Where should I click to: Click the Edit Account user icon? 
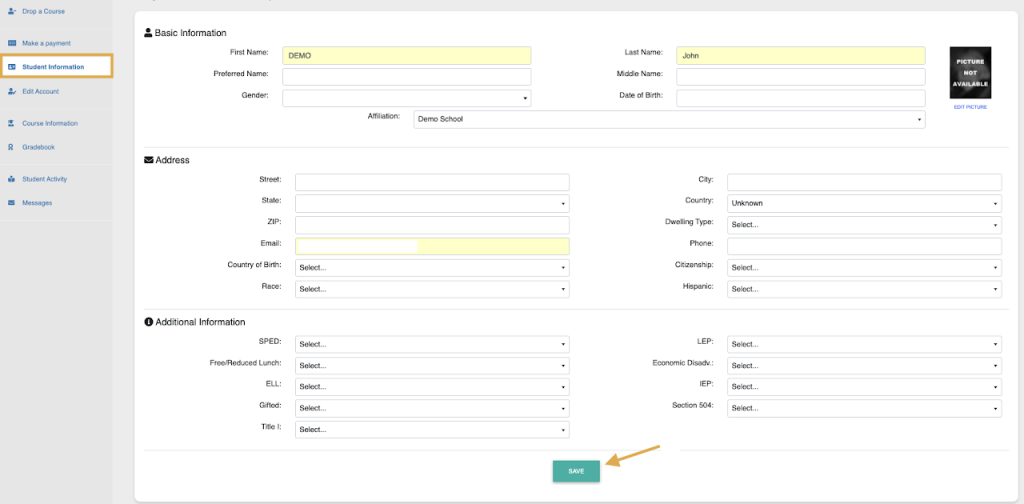point(12,91)
